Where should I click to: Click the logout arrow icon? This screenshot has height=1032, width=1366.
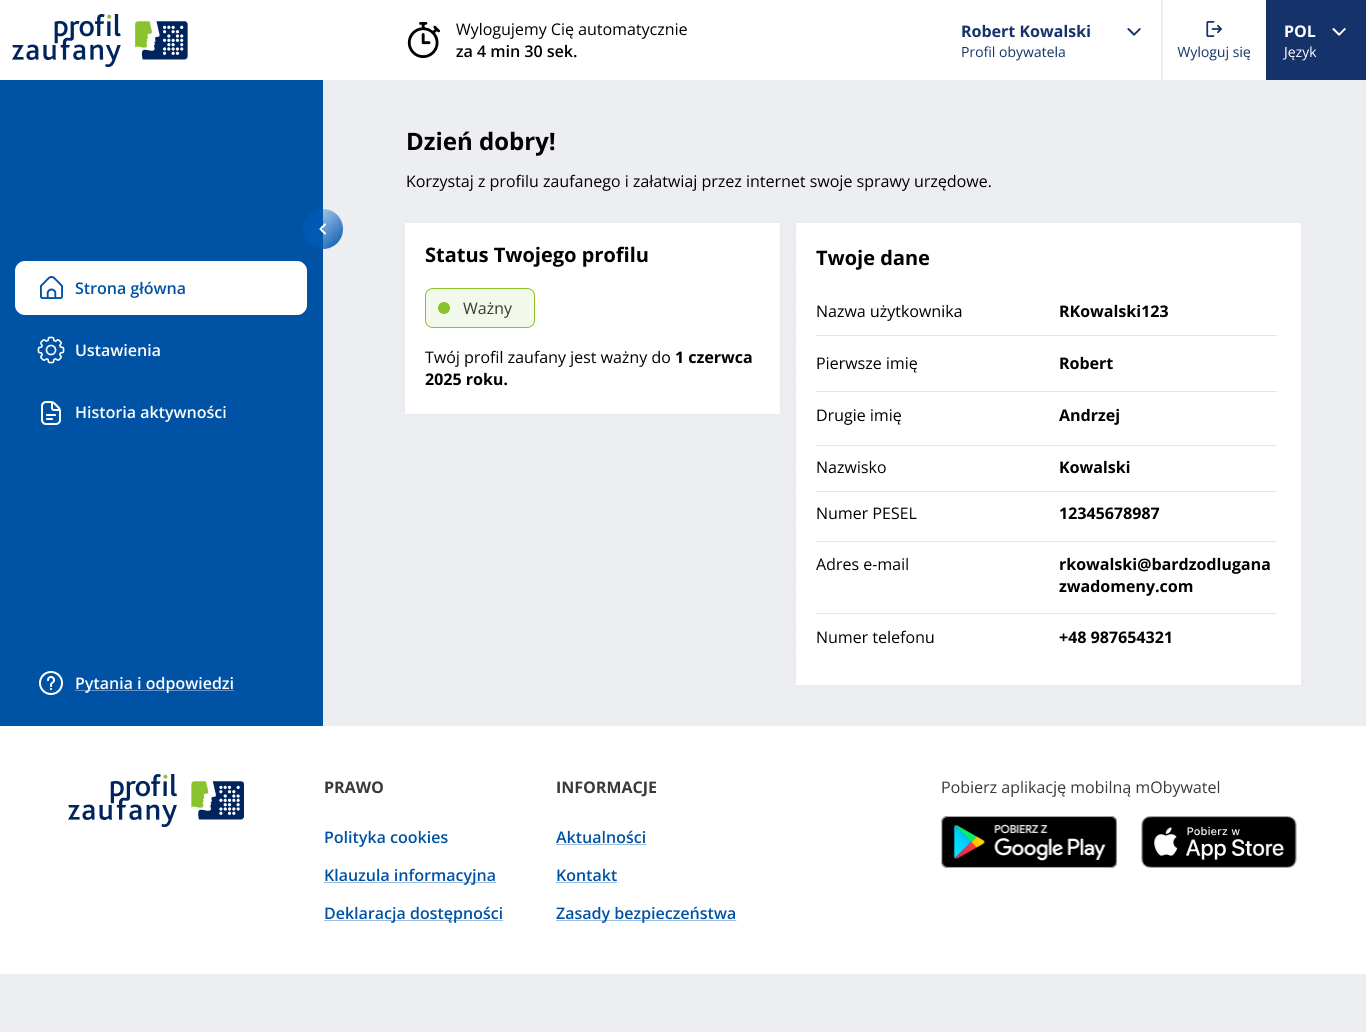point(1213,29)
